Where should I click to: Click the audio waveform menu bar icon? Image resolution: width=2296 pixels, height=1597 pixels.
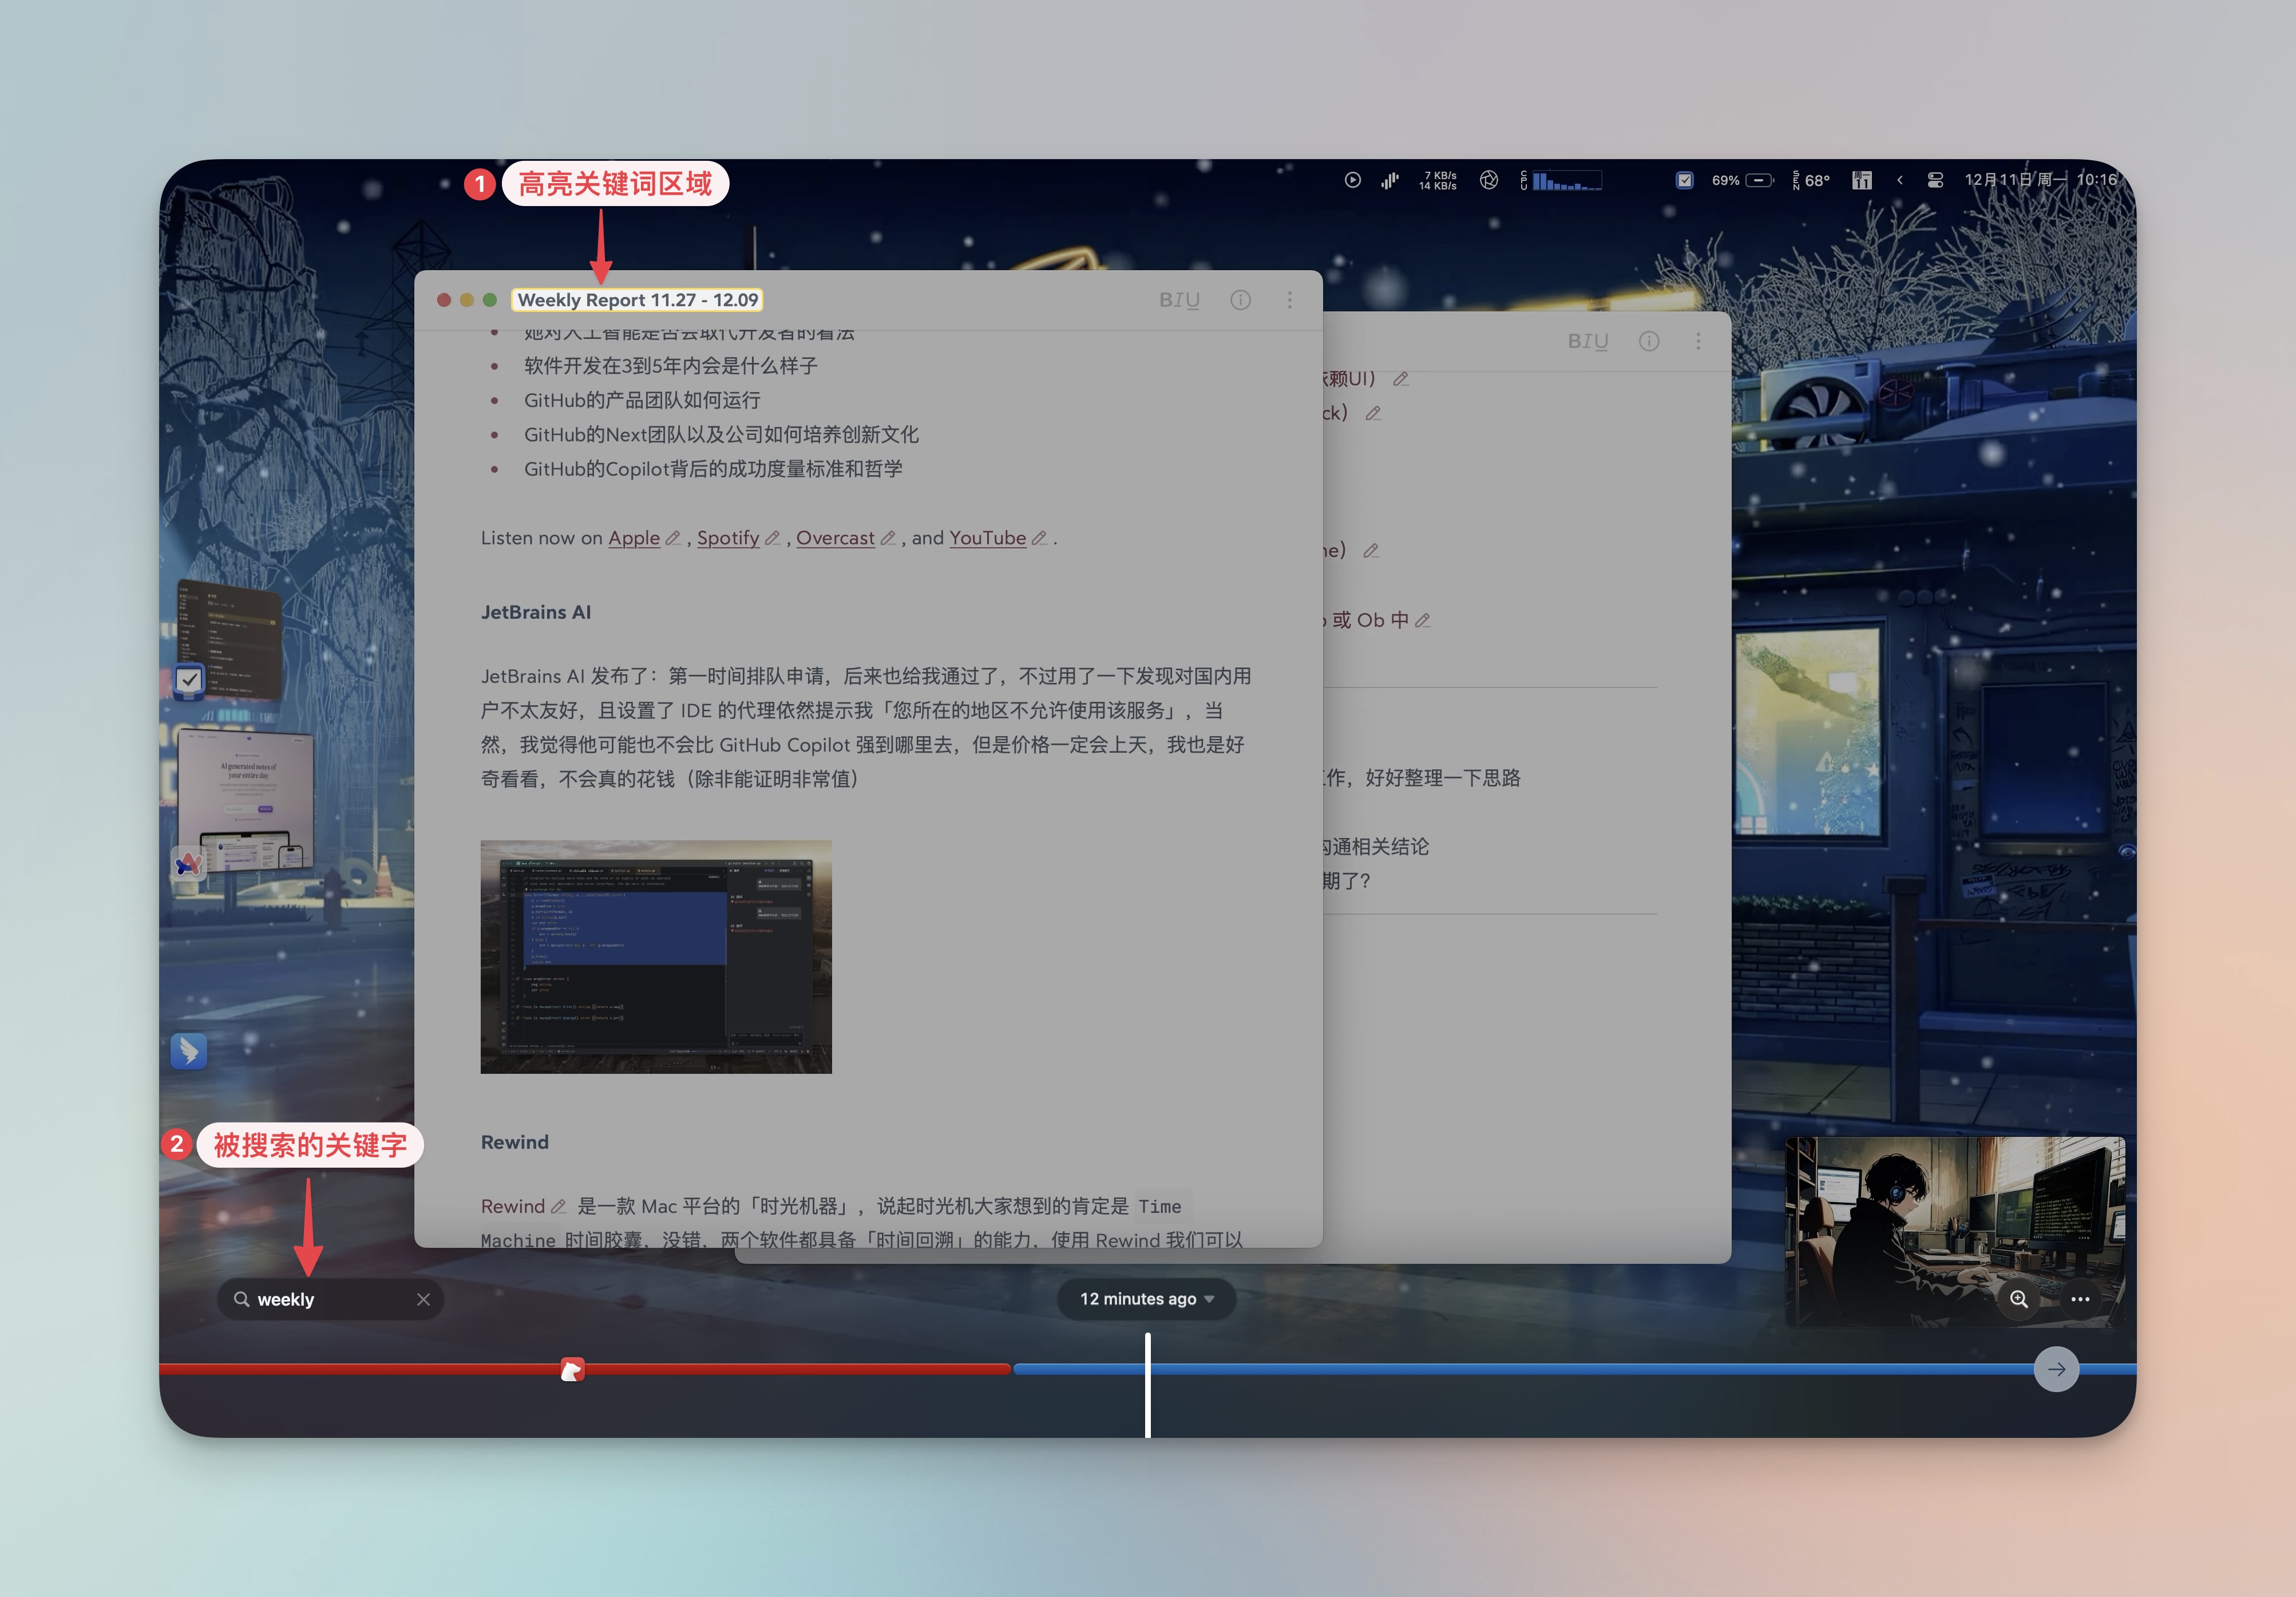click(x=1390, y=180)
